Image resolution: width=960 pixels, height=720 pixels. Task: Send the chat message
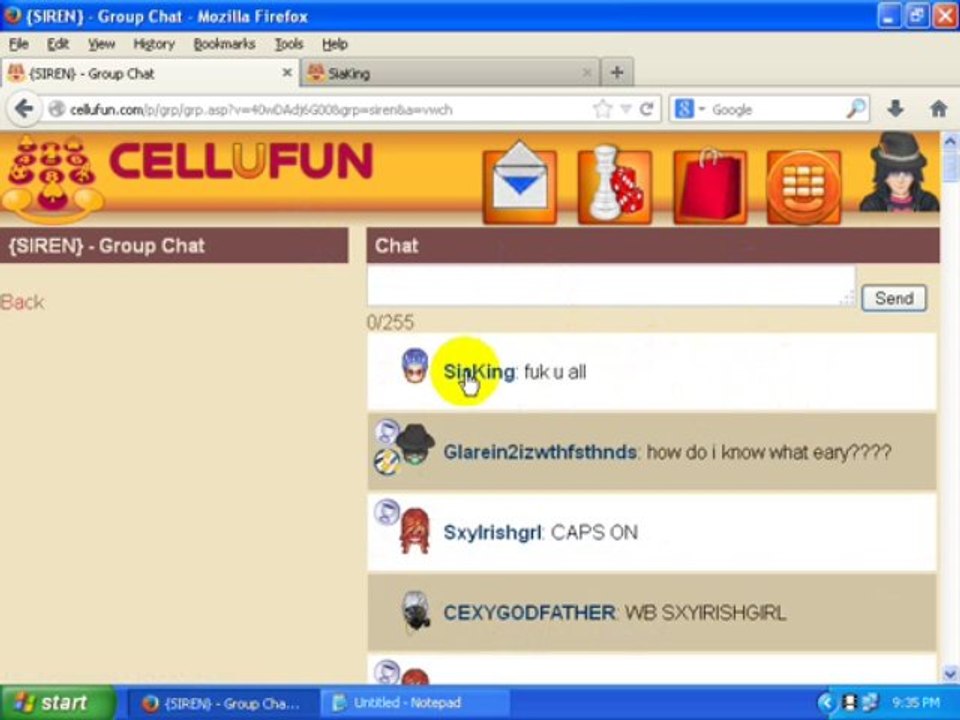point(894,298)
